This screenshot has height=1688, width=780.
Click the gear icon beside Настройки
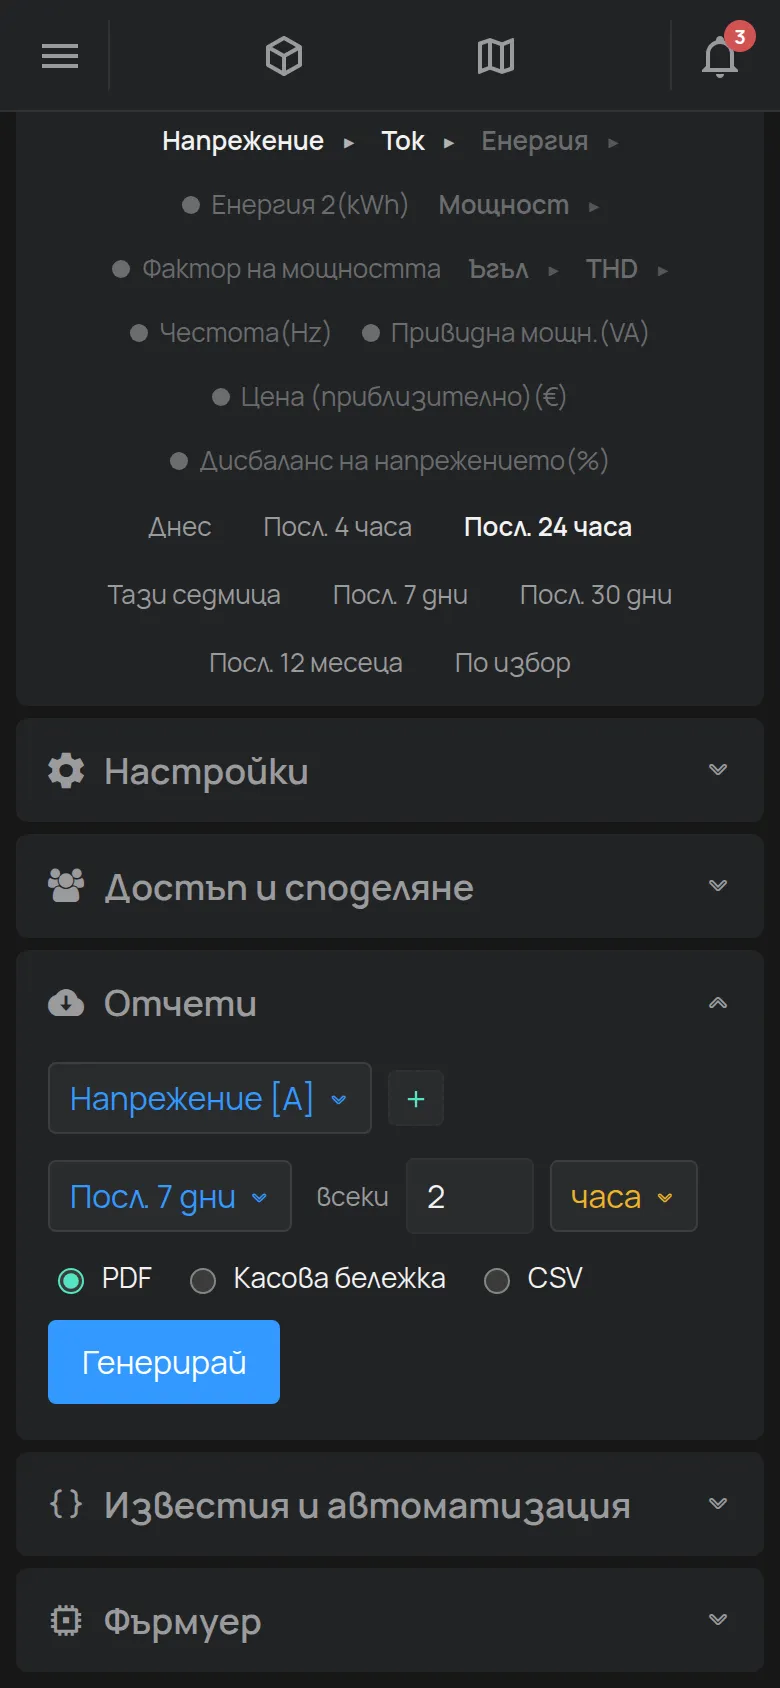[x=66, y=771]
